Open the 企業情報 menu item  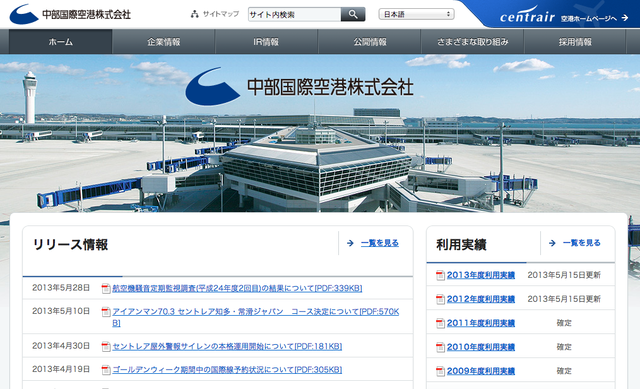(x=164, y=42)
